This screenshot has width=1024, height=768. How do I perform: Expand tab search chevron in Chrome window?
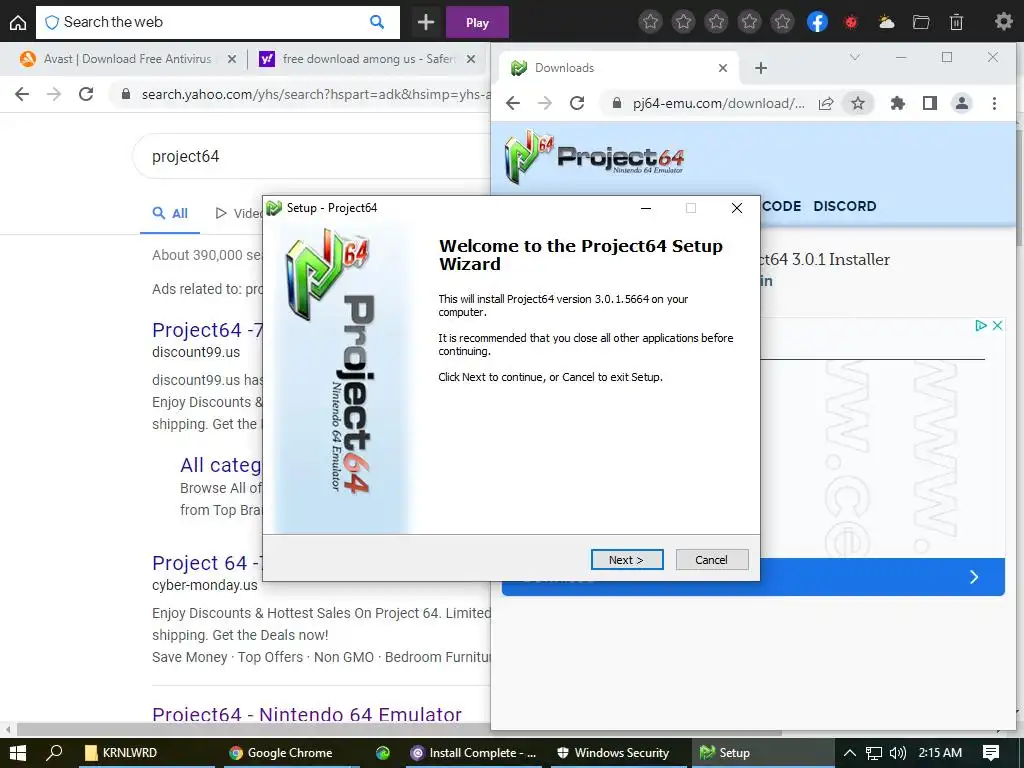[854, 57]
